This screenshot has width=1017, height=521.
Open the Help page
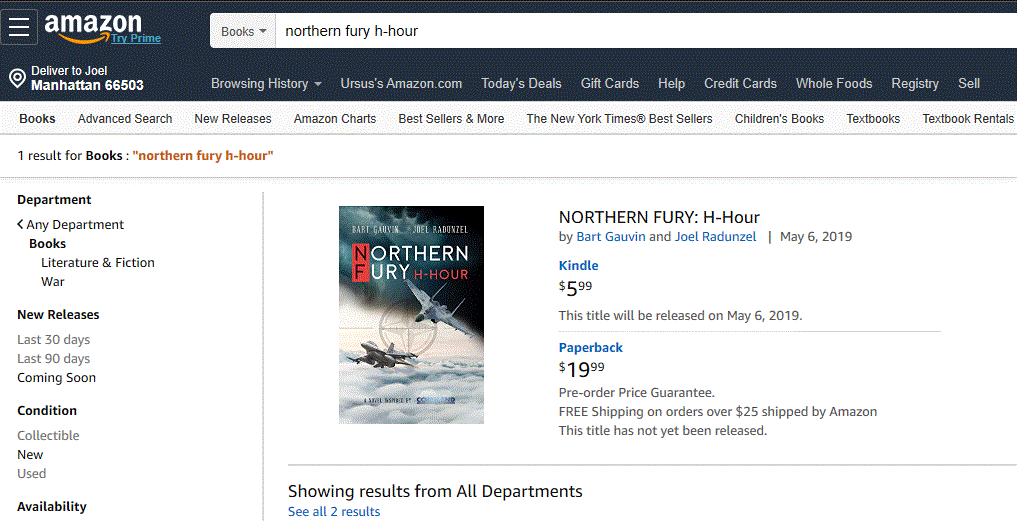pyautogui.click(x=671, y=84)
